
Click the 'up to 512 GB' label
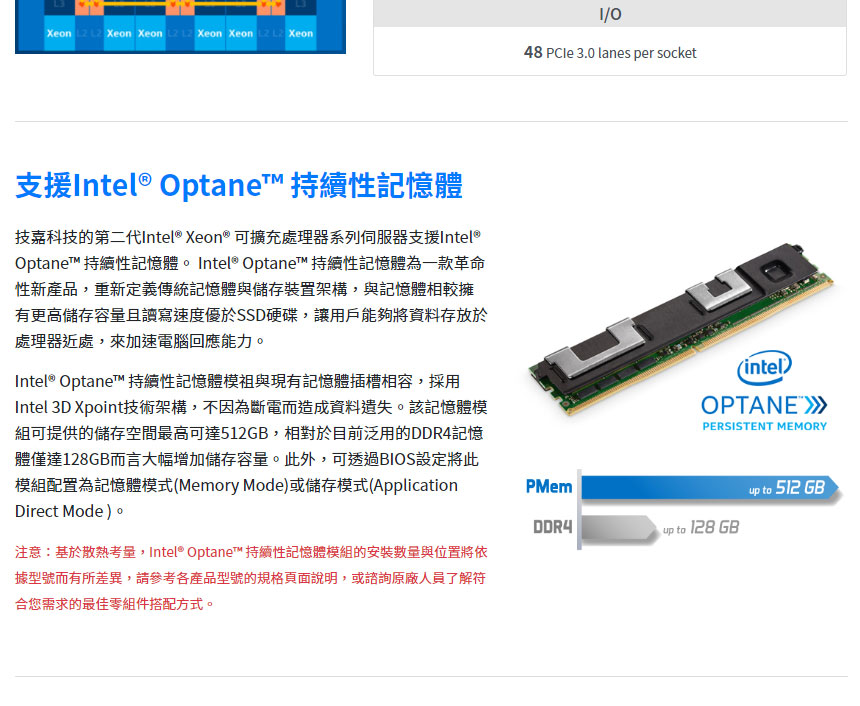[787, 488]
